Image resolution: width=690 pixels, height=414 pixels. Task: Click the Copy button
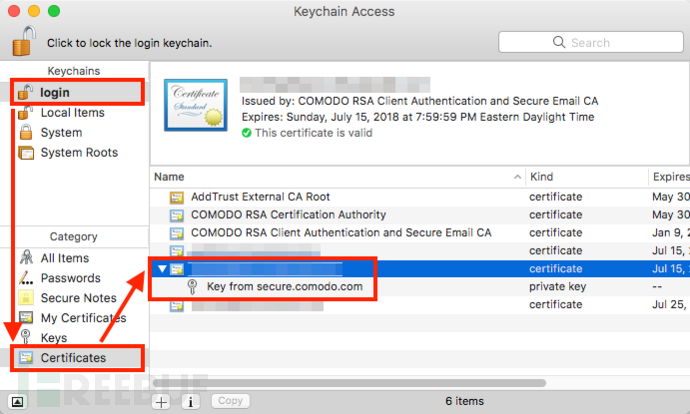231,401
